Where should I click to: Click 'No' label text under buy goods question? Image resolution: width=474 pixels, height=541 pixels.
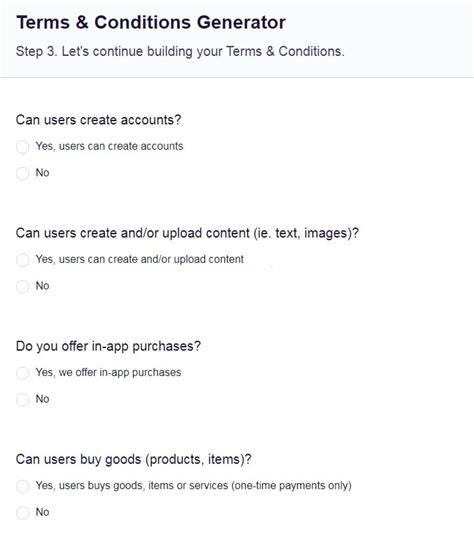42,512
